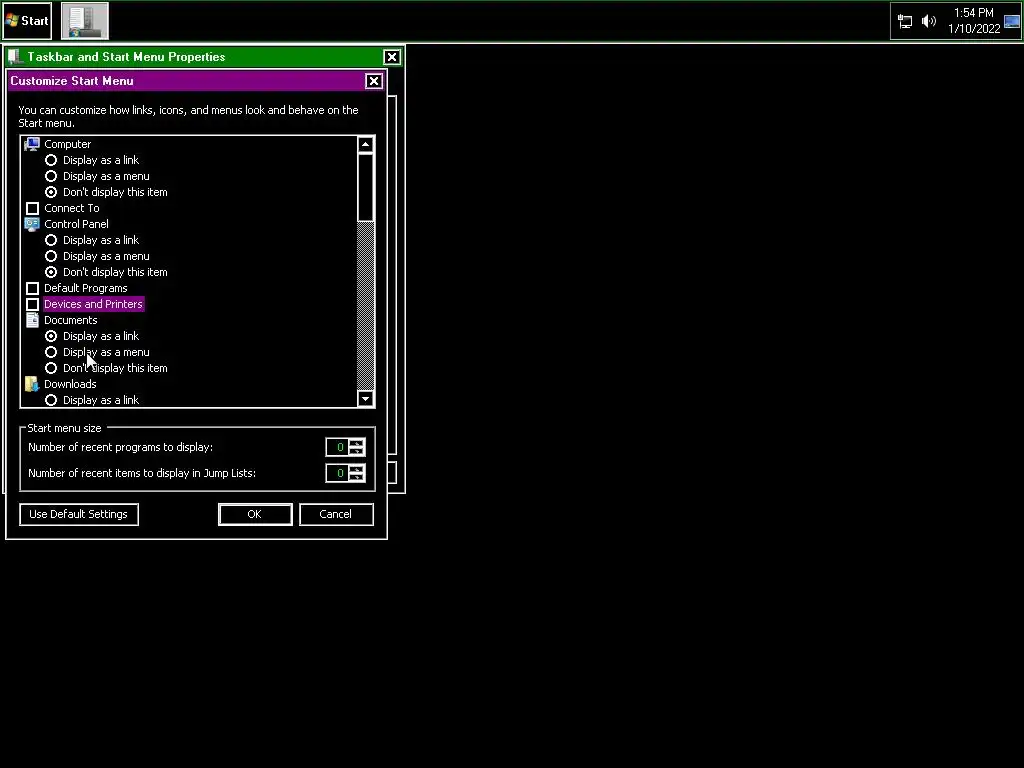Select Documents 'Don't display this item'

point(51,368)
